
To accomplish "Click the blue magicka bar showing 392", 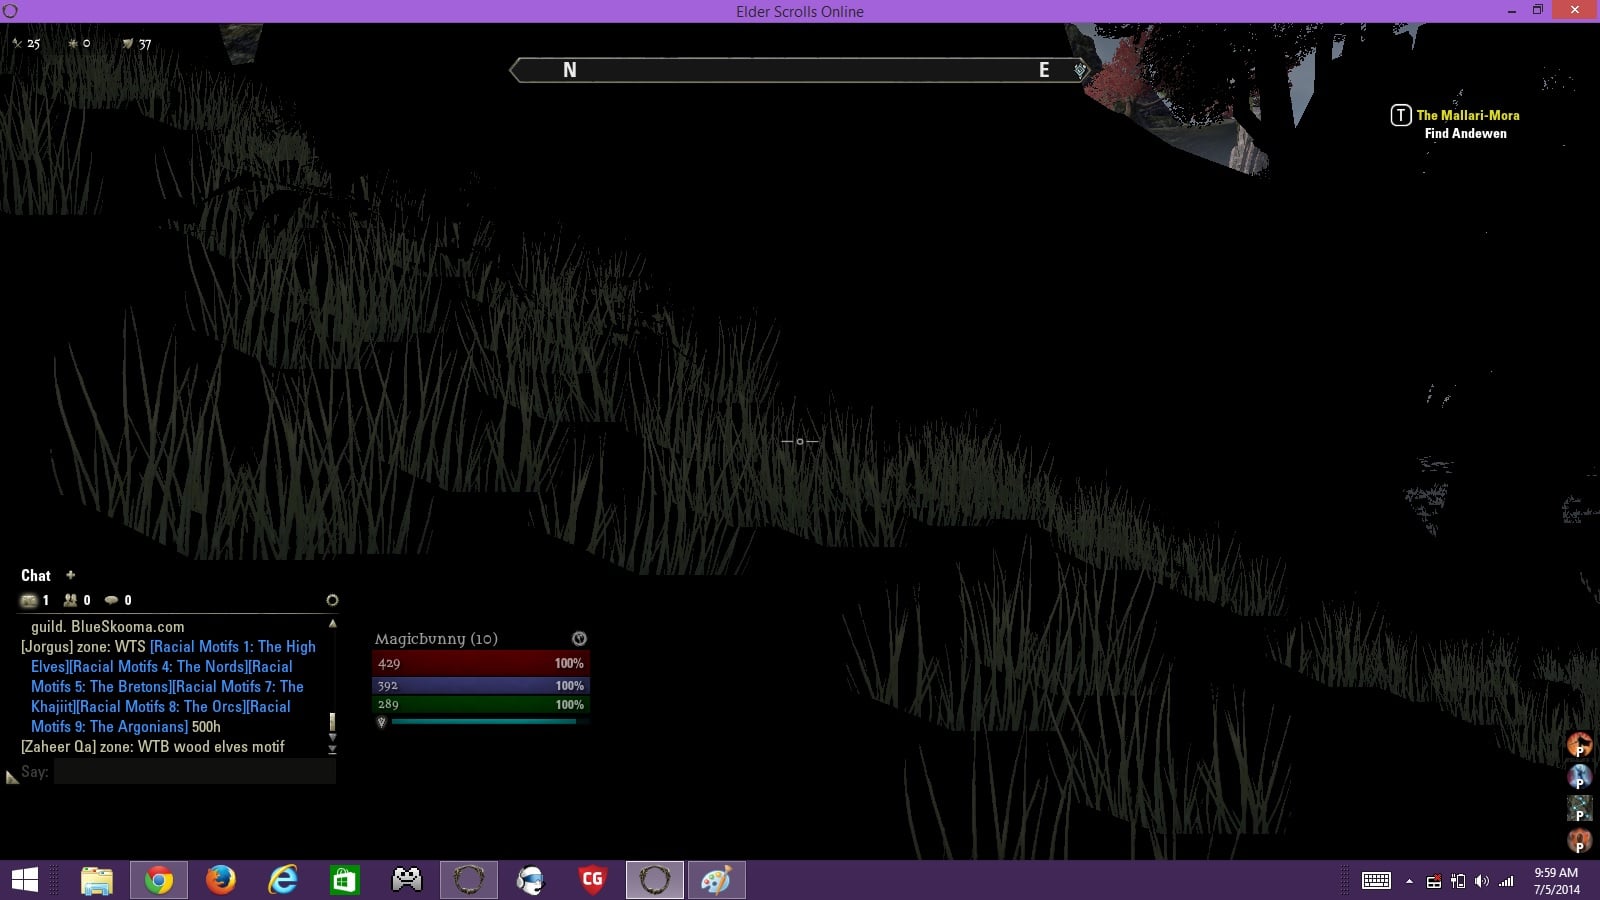I will 480,685.
